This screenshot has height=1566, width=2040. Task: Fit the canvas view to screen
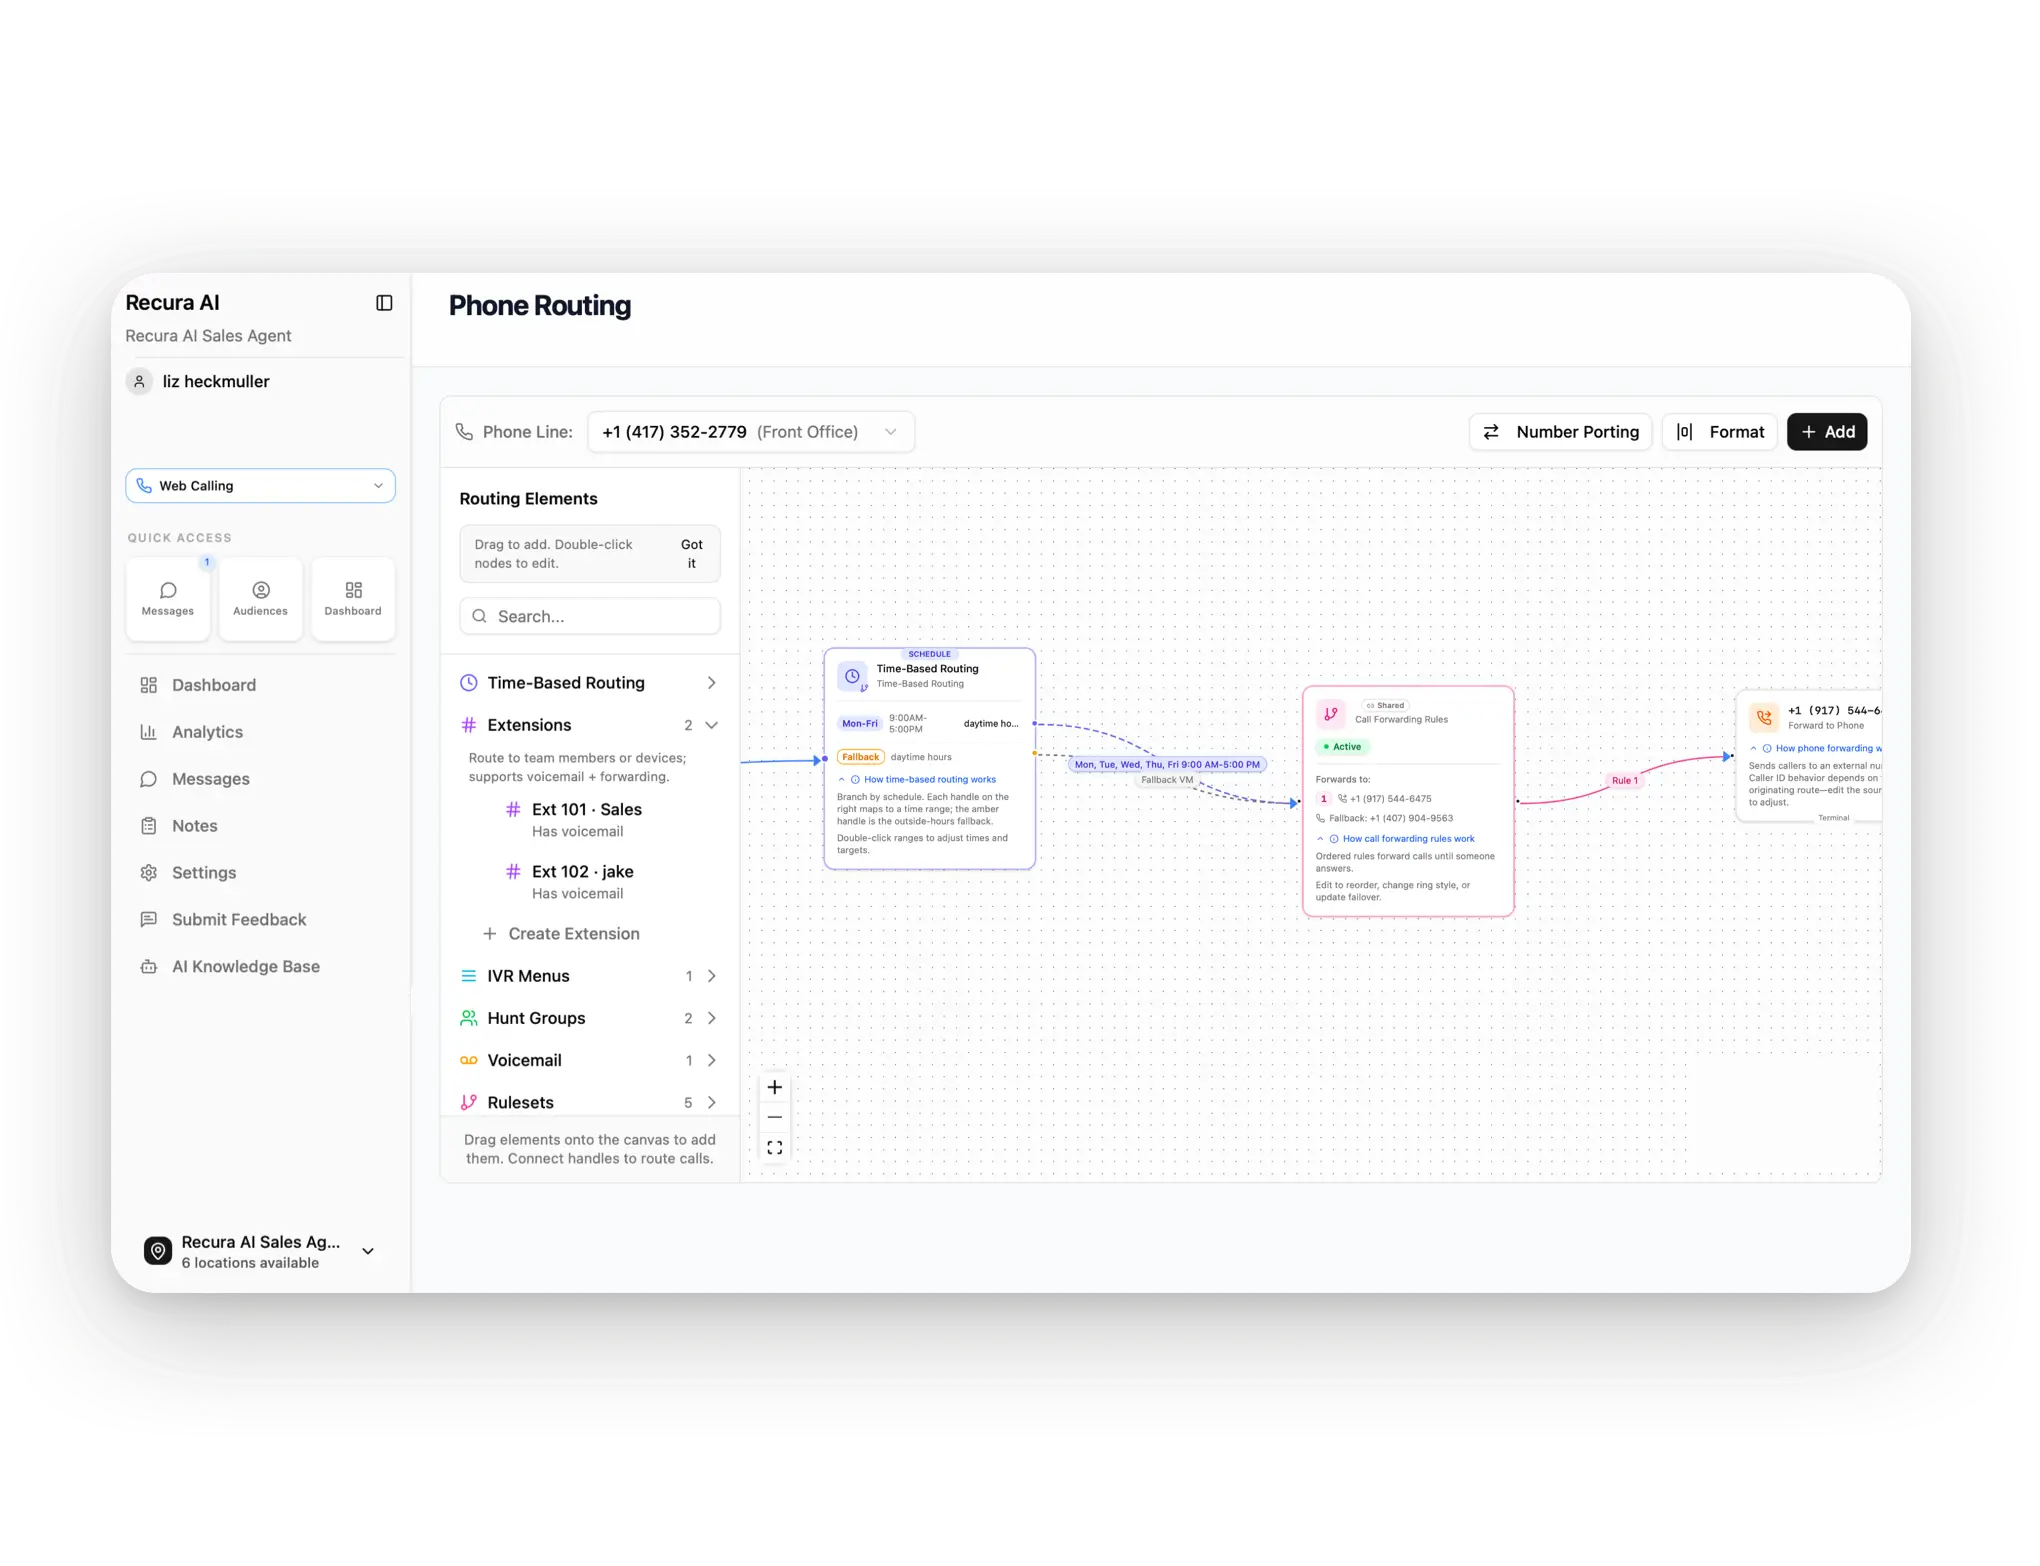pos(774,1147)
